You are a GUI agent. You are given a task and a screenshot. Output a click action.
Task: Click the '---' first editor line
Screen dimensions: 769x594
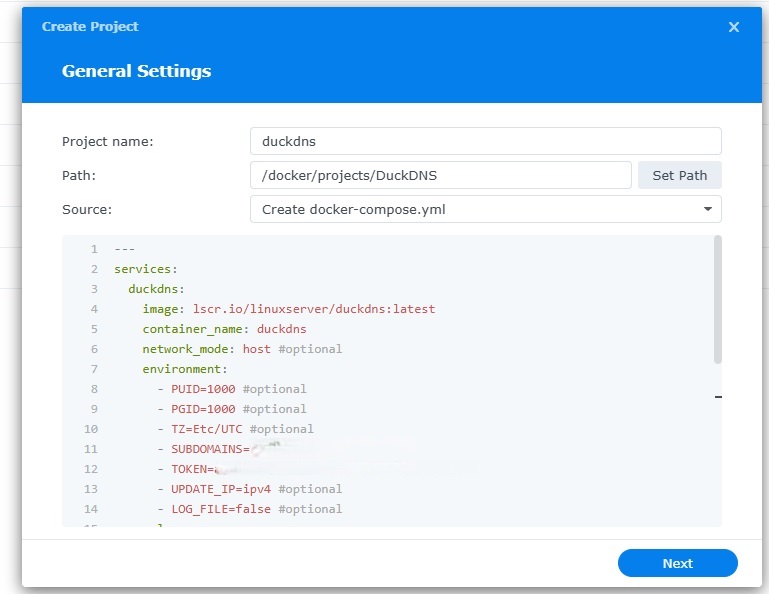[x=125, y=249]
